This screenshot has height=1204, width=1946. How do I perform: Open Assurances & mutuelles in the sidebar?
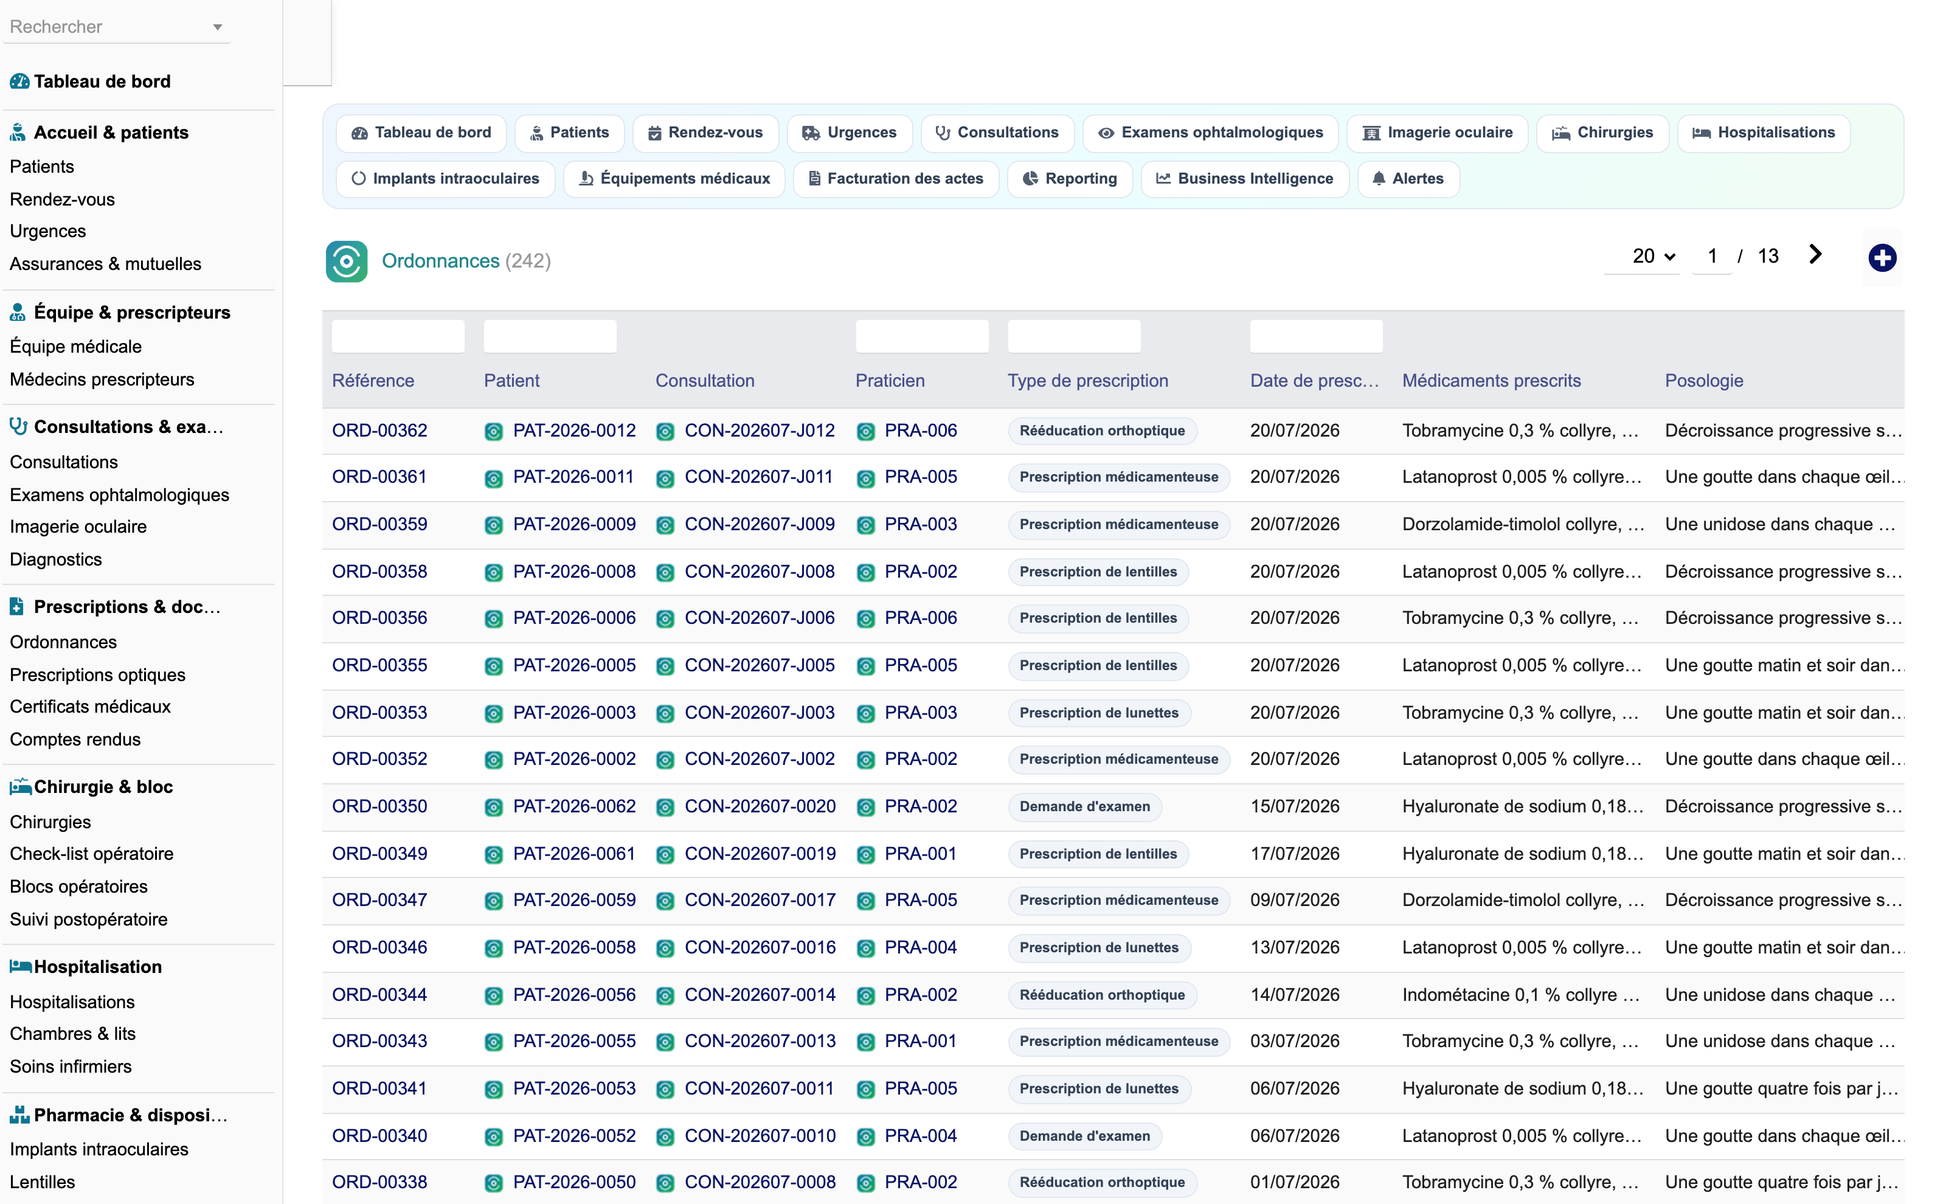coord(105,264)
